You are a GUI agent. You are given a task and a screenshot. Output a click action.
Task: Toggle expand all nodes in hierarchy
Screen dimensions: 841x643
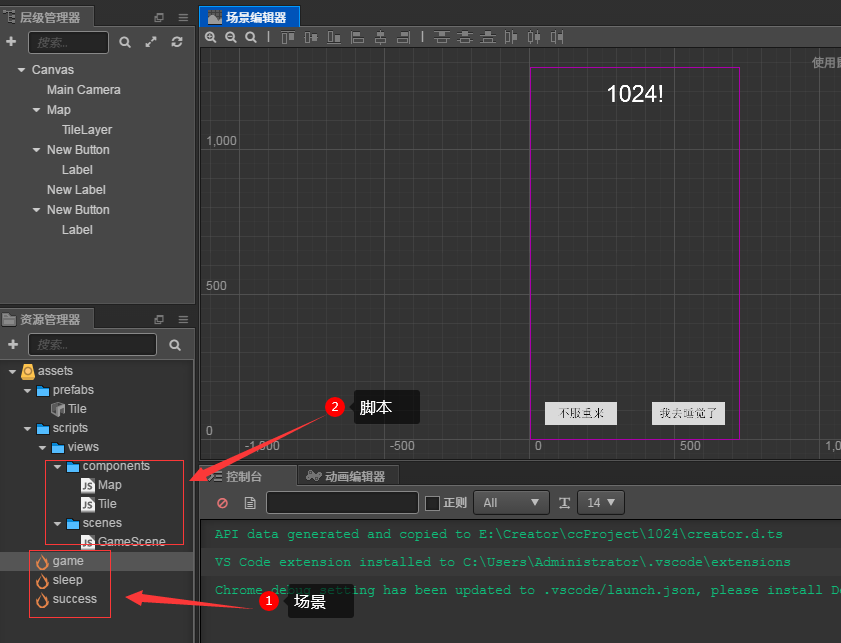point(151,42)
